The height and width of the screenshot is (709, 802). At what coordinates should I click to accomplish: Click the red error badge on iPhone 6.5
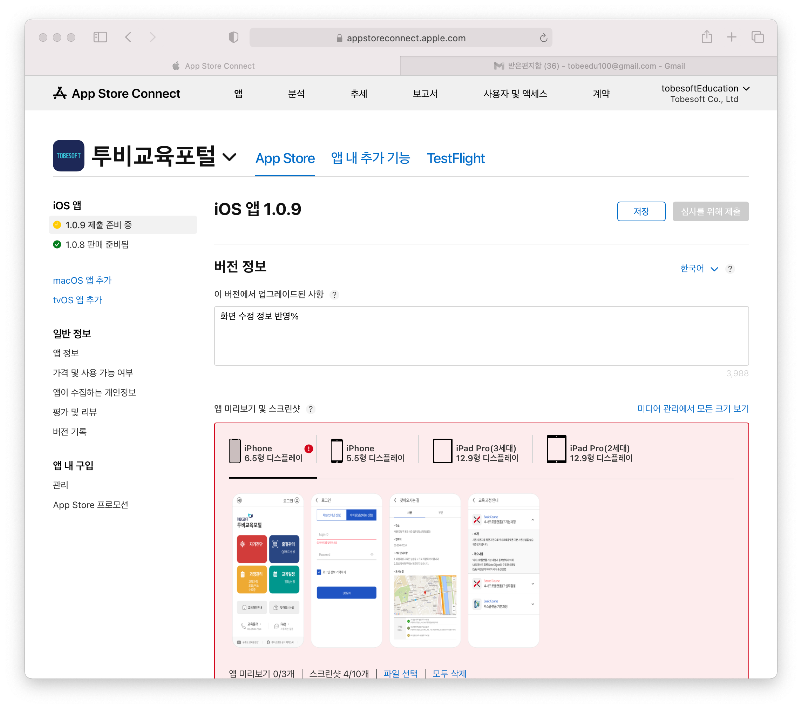[308, 449]
